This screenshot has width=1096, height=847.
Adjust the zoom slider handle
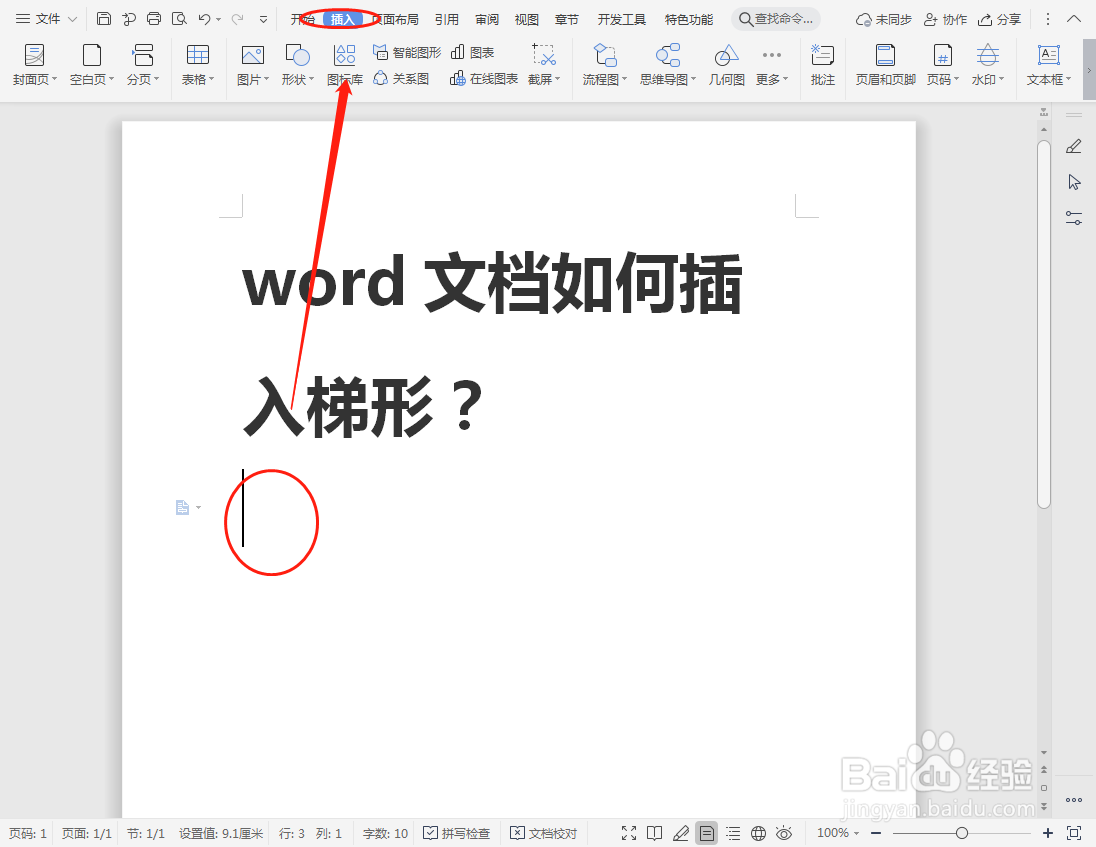pos(962,833)
